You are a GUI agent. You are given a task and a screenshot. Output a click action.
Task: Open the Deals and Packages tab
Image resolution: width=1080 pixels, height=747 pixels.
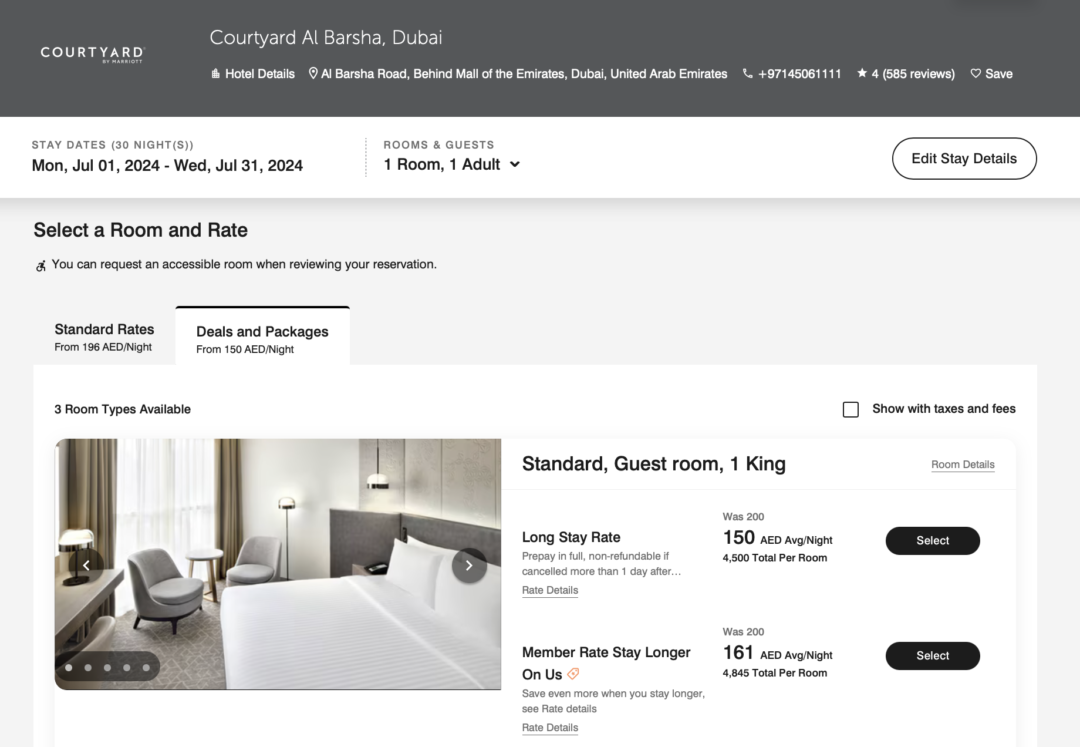coord(262,335)
